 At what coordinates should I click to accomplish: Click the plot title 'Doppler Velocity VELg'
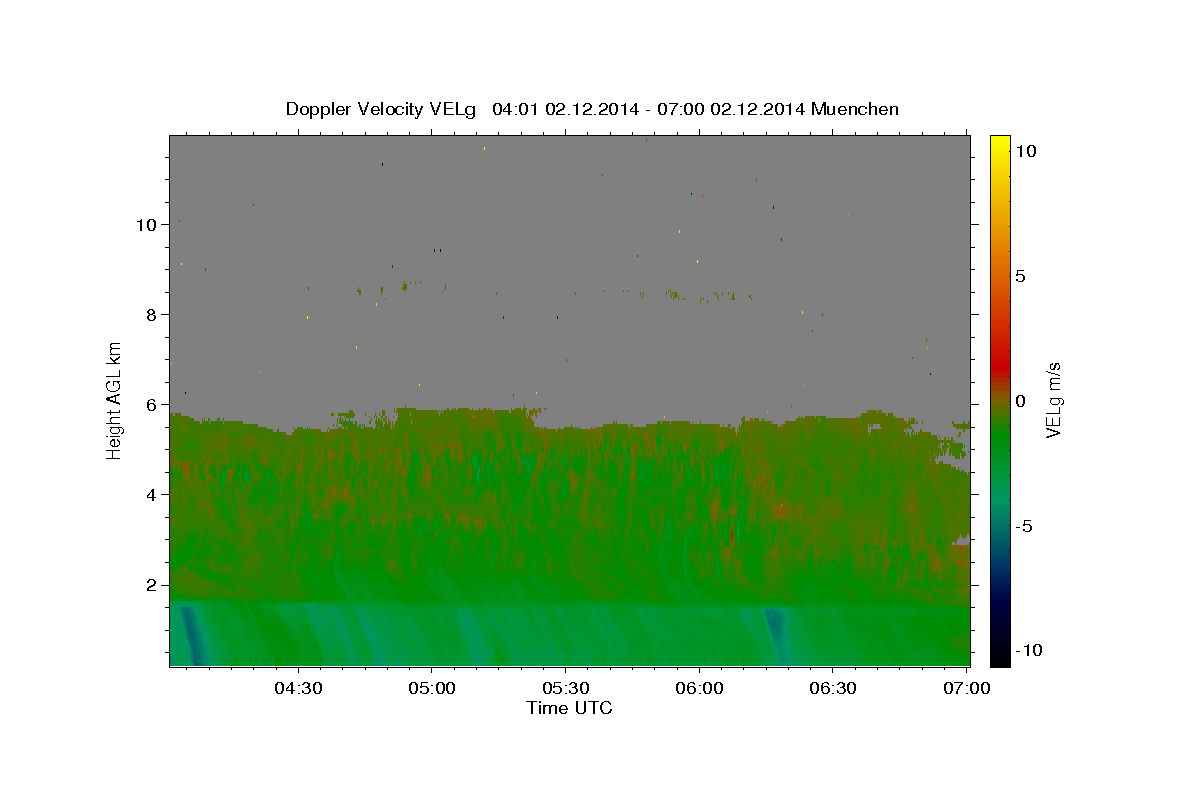click(381, 109)
